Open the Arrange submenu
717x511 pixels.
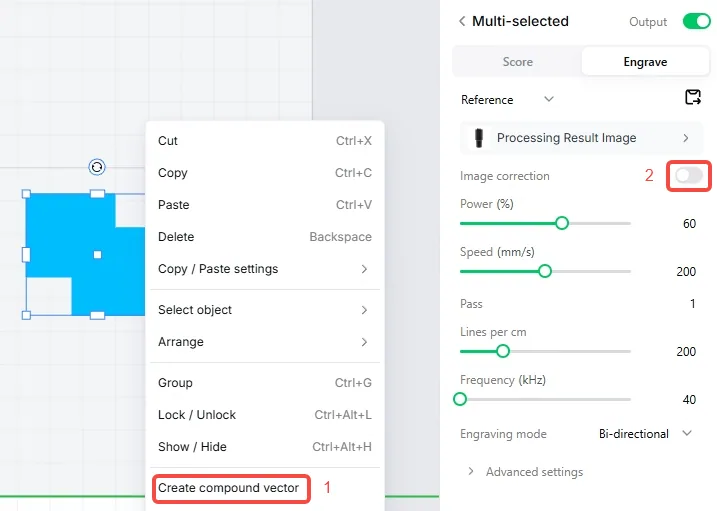pos(265,341)
